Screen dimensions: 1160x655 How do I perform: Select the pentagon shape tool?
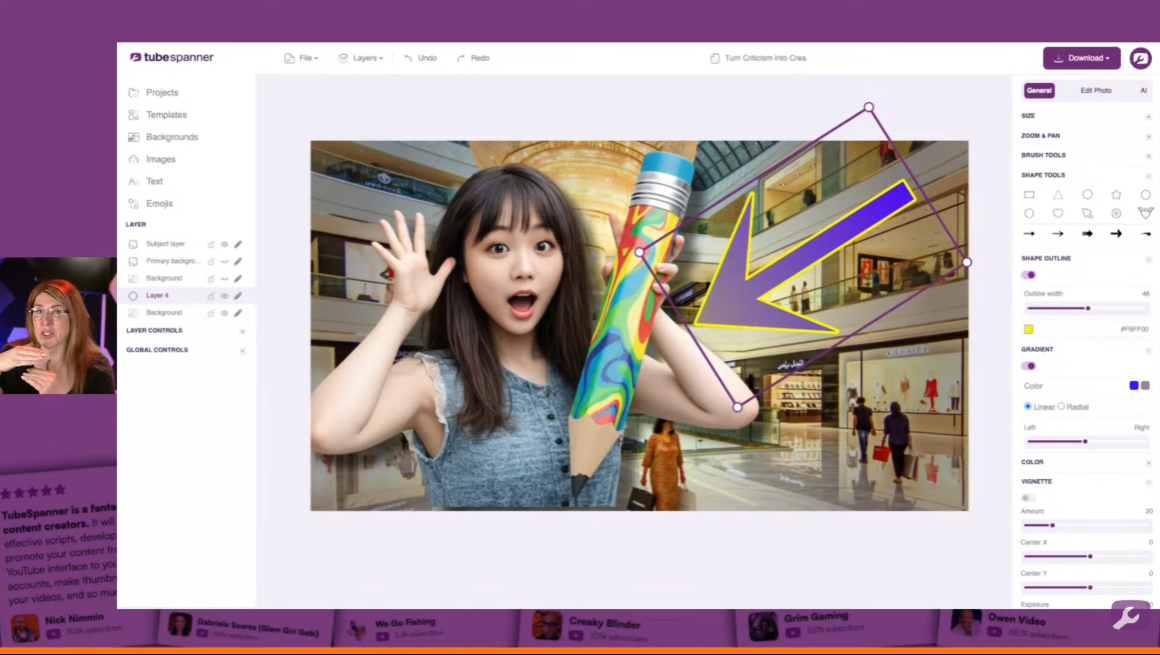coord(1145,195)
